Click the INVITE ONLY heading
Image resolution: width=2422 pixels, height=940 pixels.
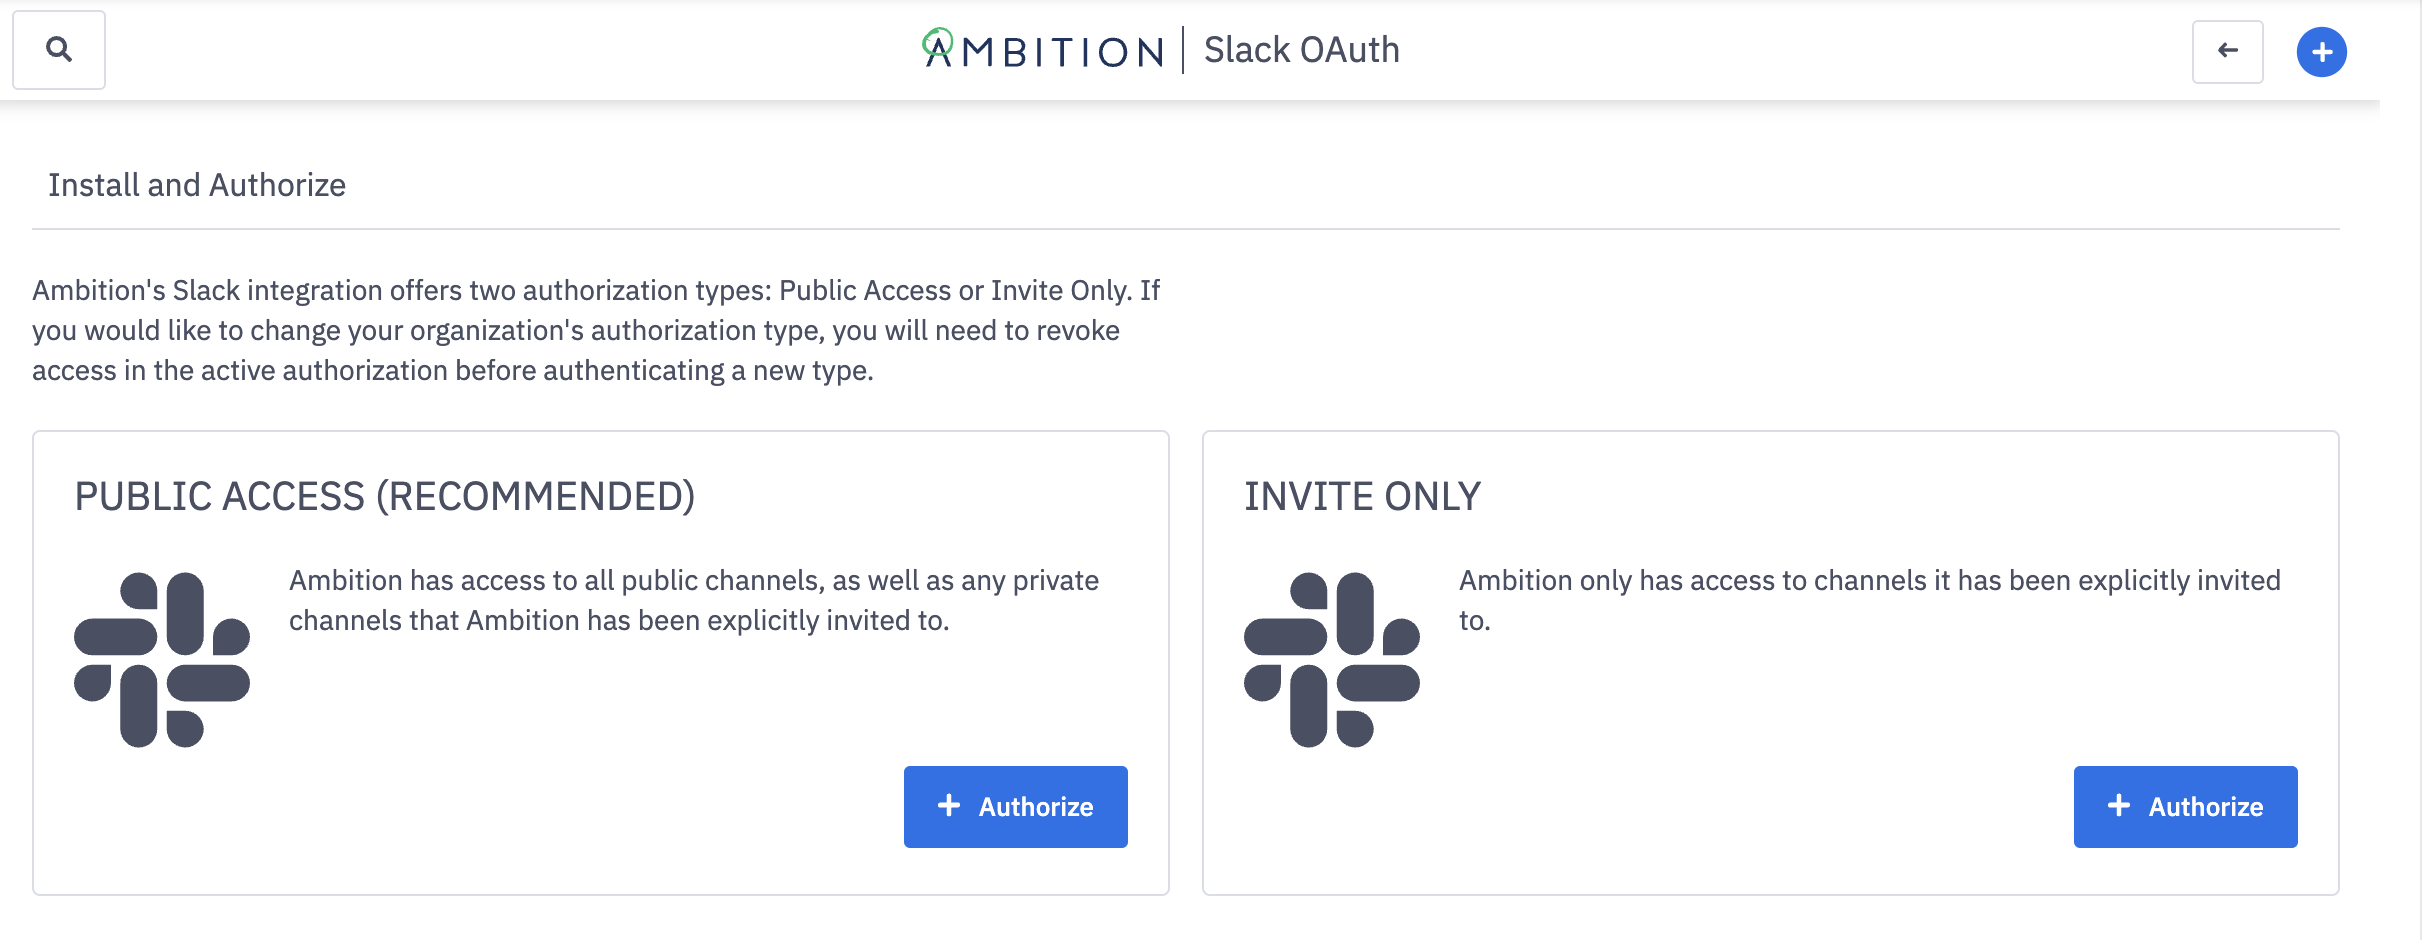click(1362, 497)
